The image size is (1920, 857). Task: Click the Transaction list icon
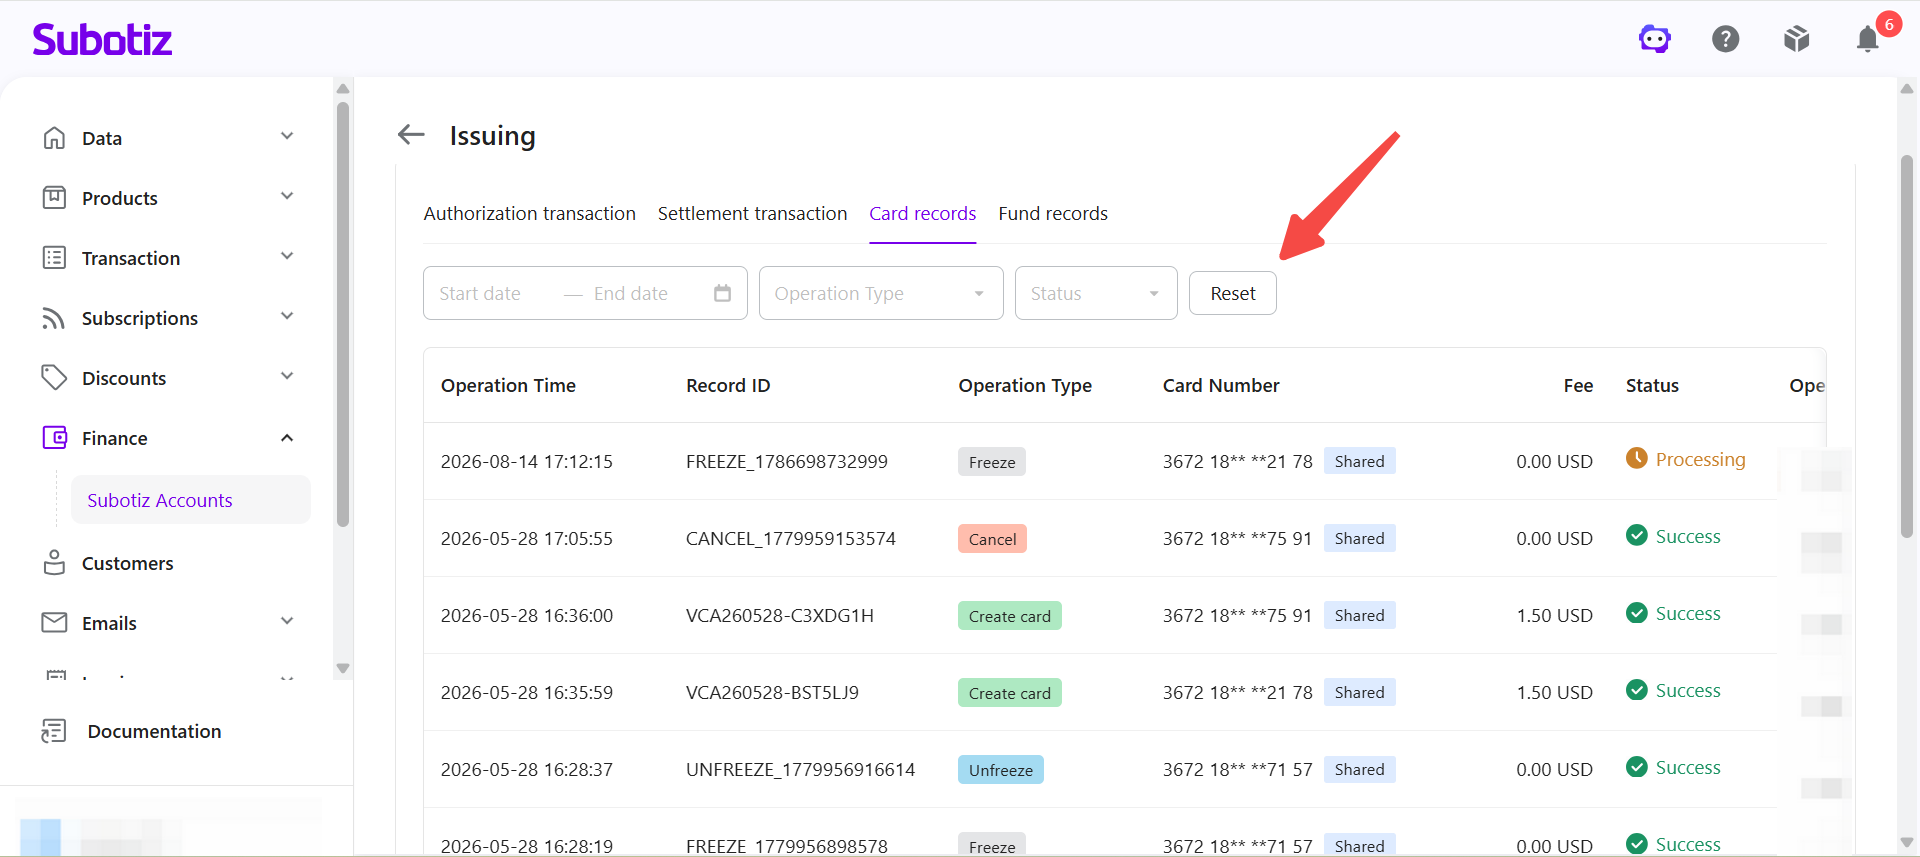pyautogui.click(x=54, y=258)
